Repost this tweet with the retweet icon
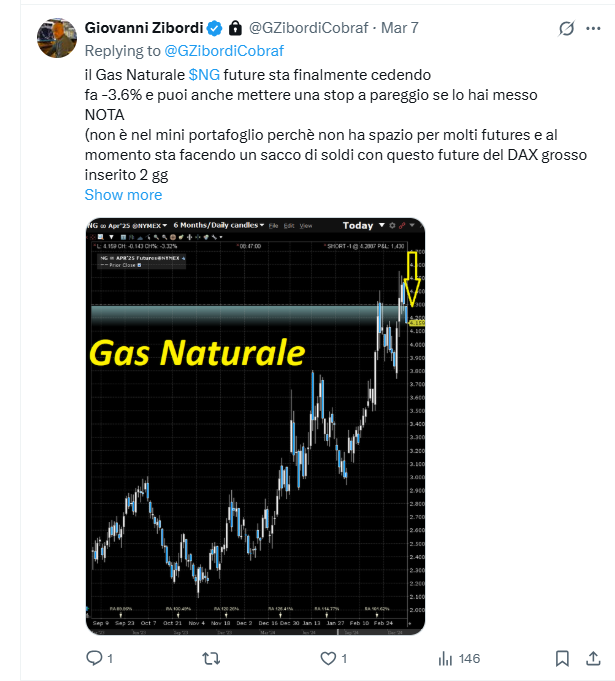 (211, 658)
